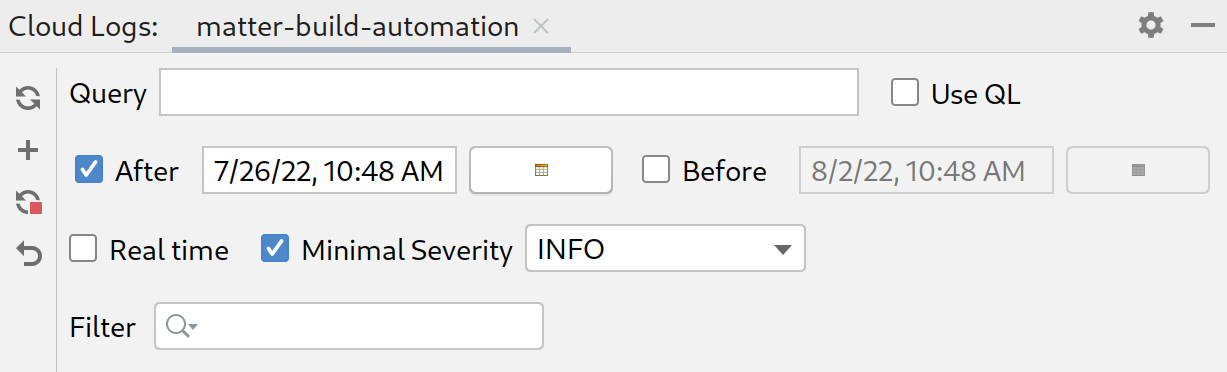This screenshot has width=1227, height=372.
Task: Hide the Cloud Logs panel with minus icon
Action: click(x=1202, y=26)
